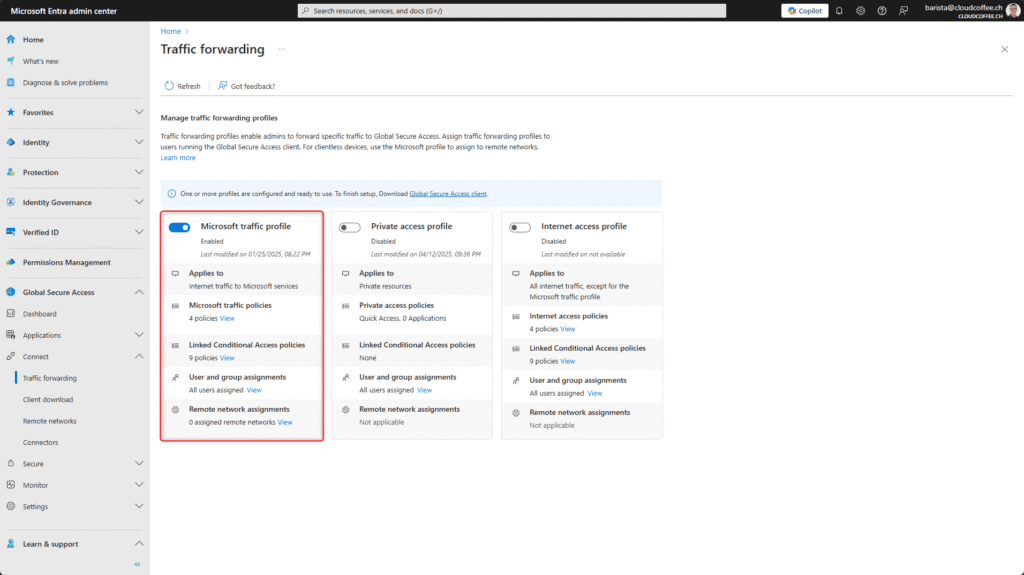The height and width of the screenshot is (575, 1024).
Task: Collapse the sidebar with double-chevron icon
Action: (x=137, y=564)
